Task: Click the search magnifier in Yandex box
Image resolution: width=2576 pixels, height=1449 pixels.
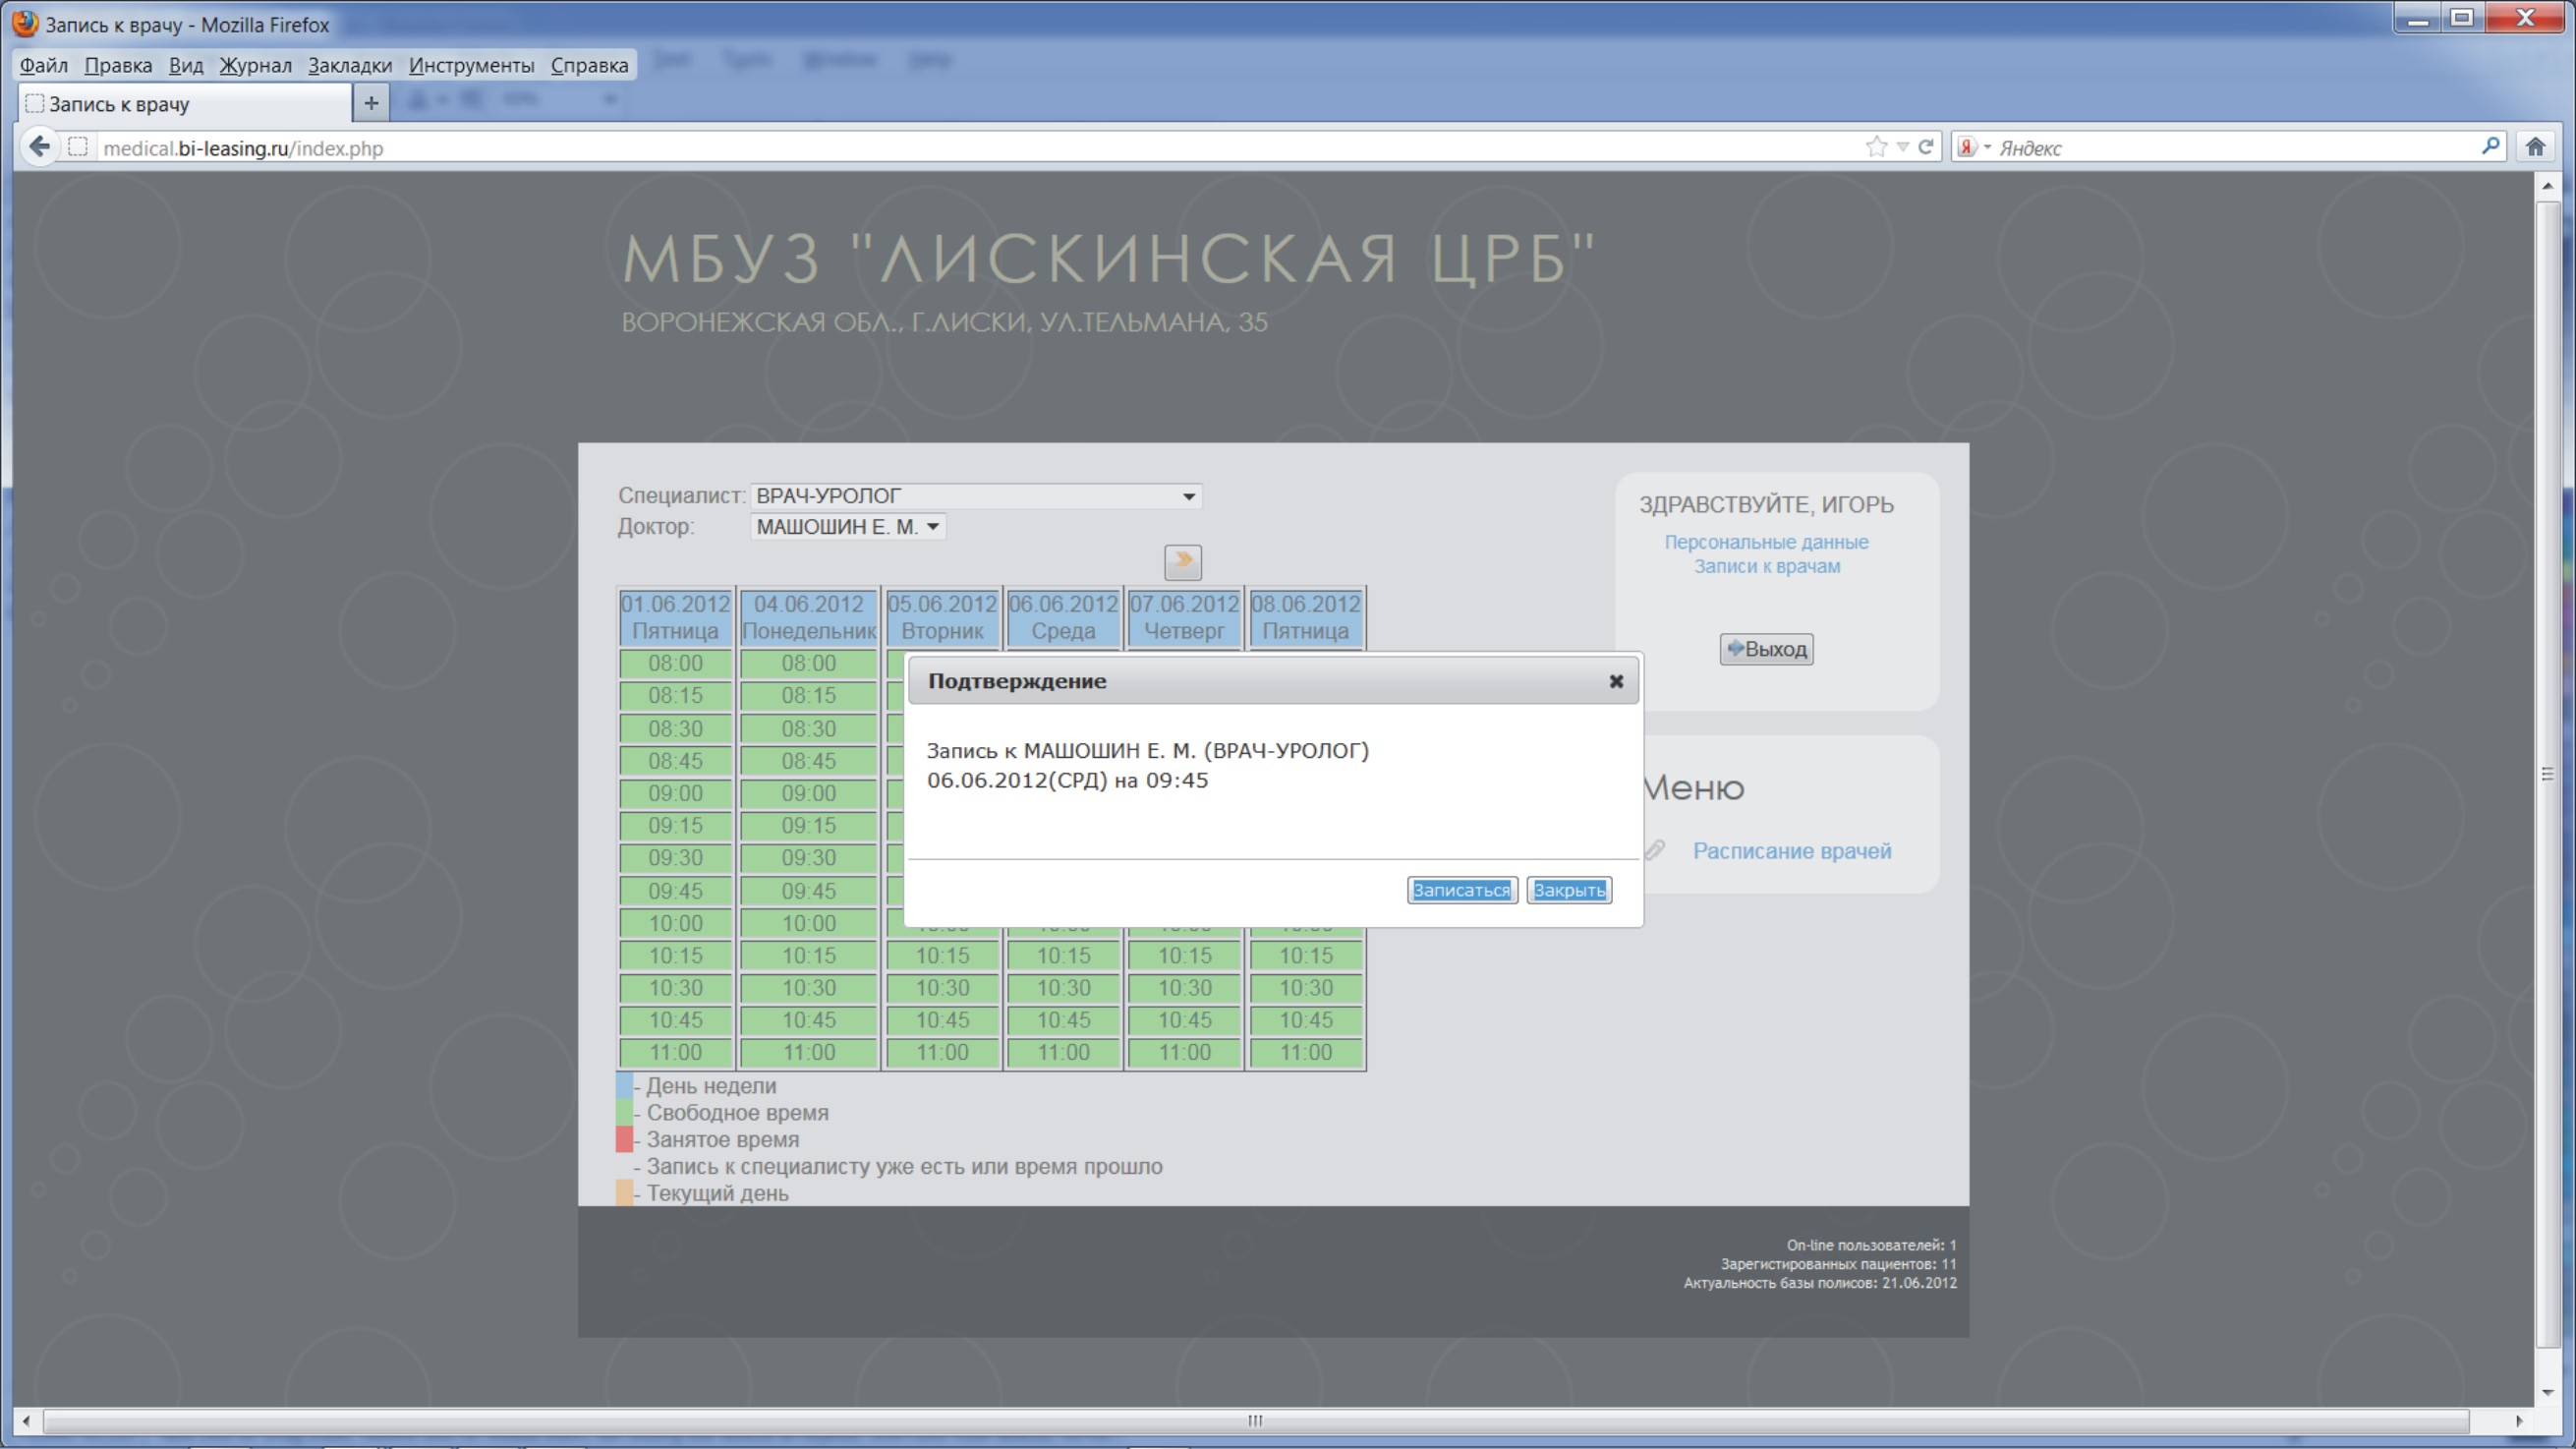Action: (2490, 146)
